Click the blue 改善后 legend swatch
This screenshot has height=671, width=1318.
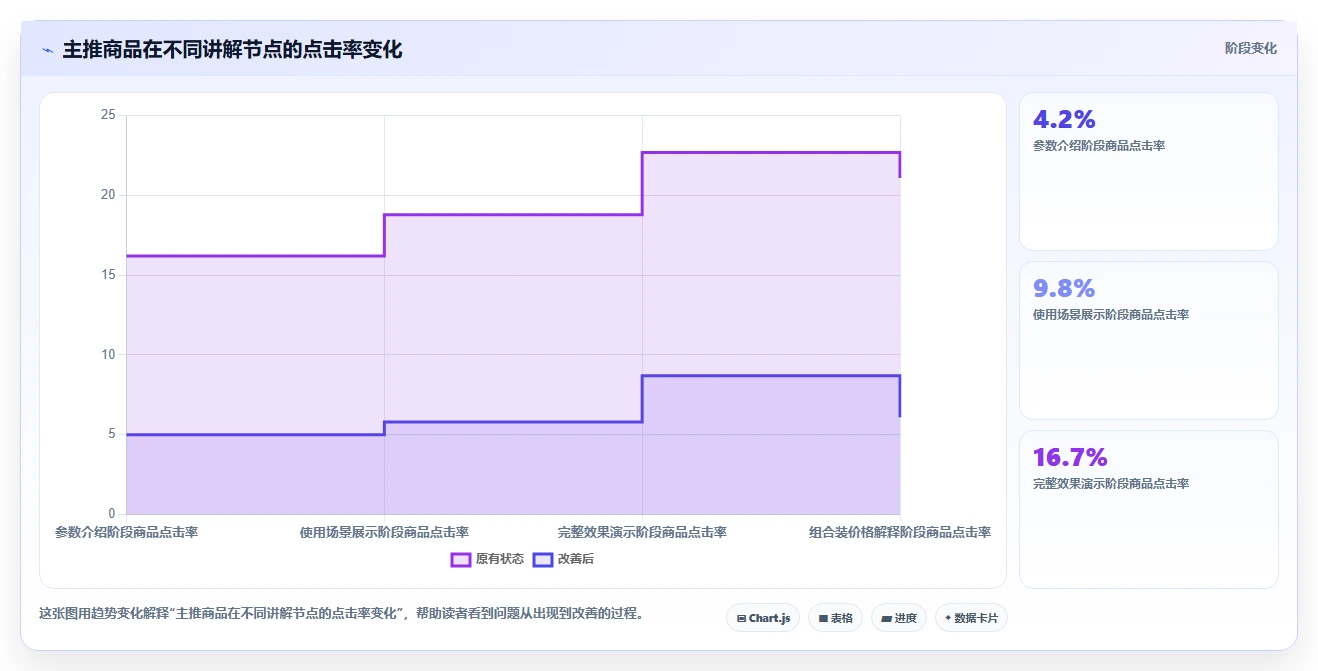542,559
